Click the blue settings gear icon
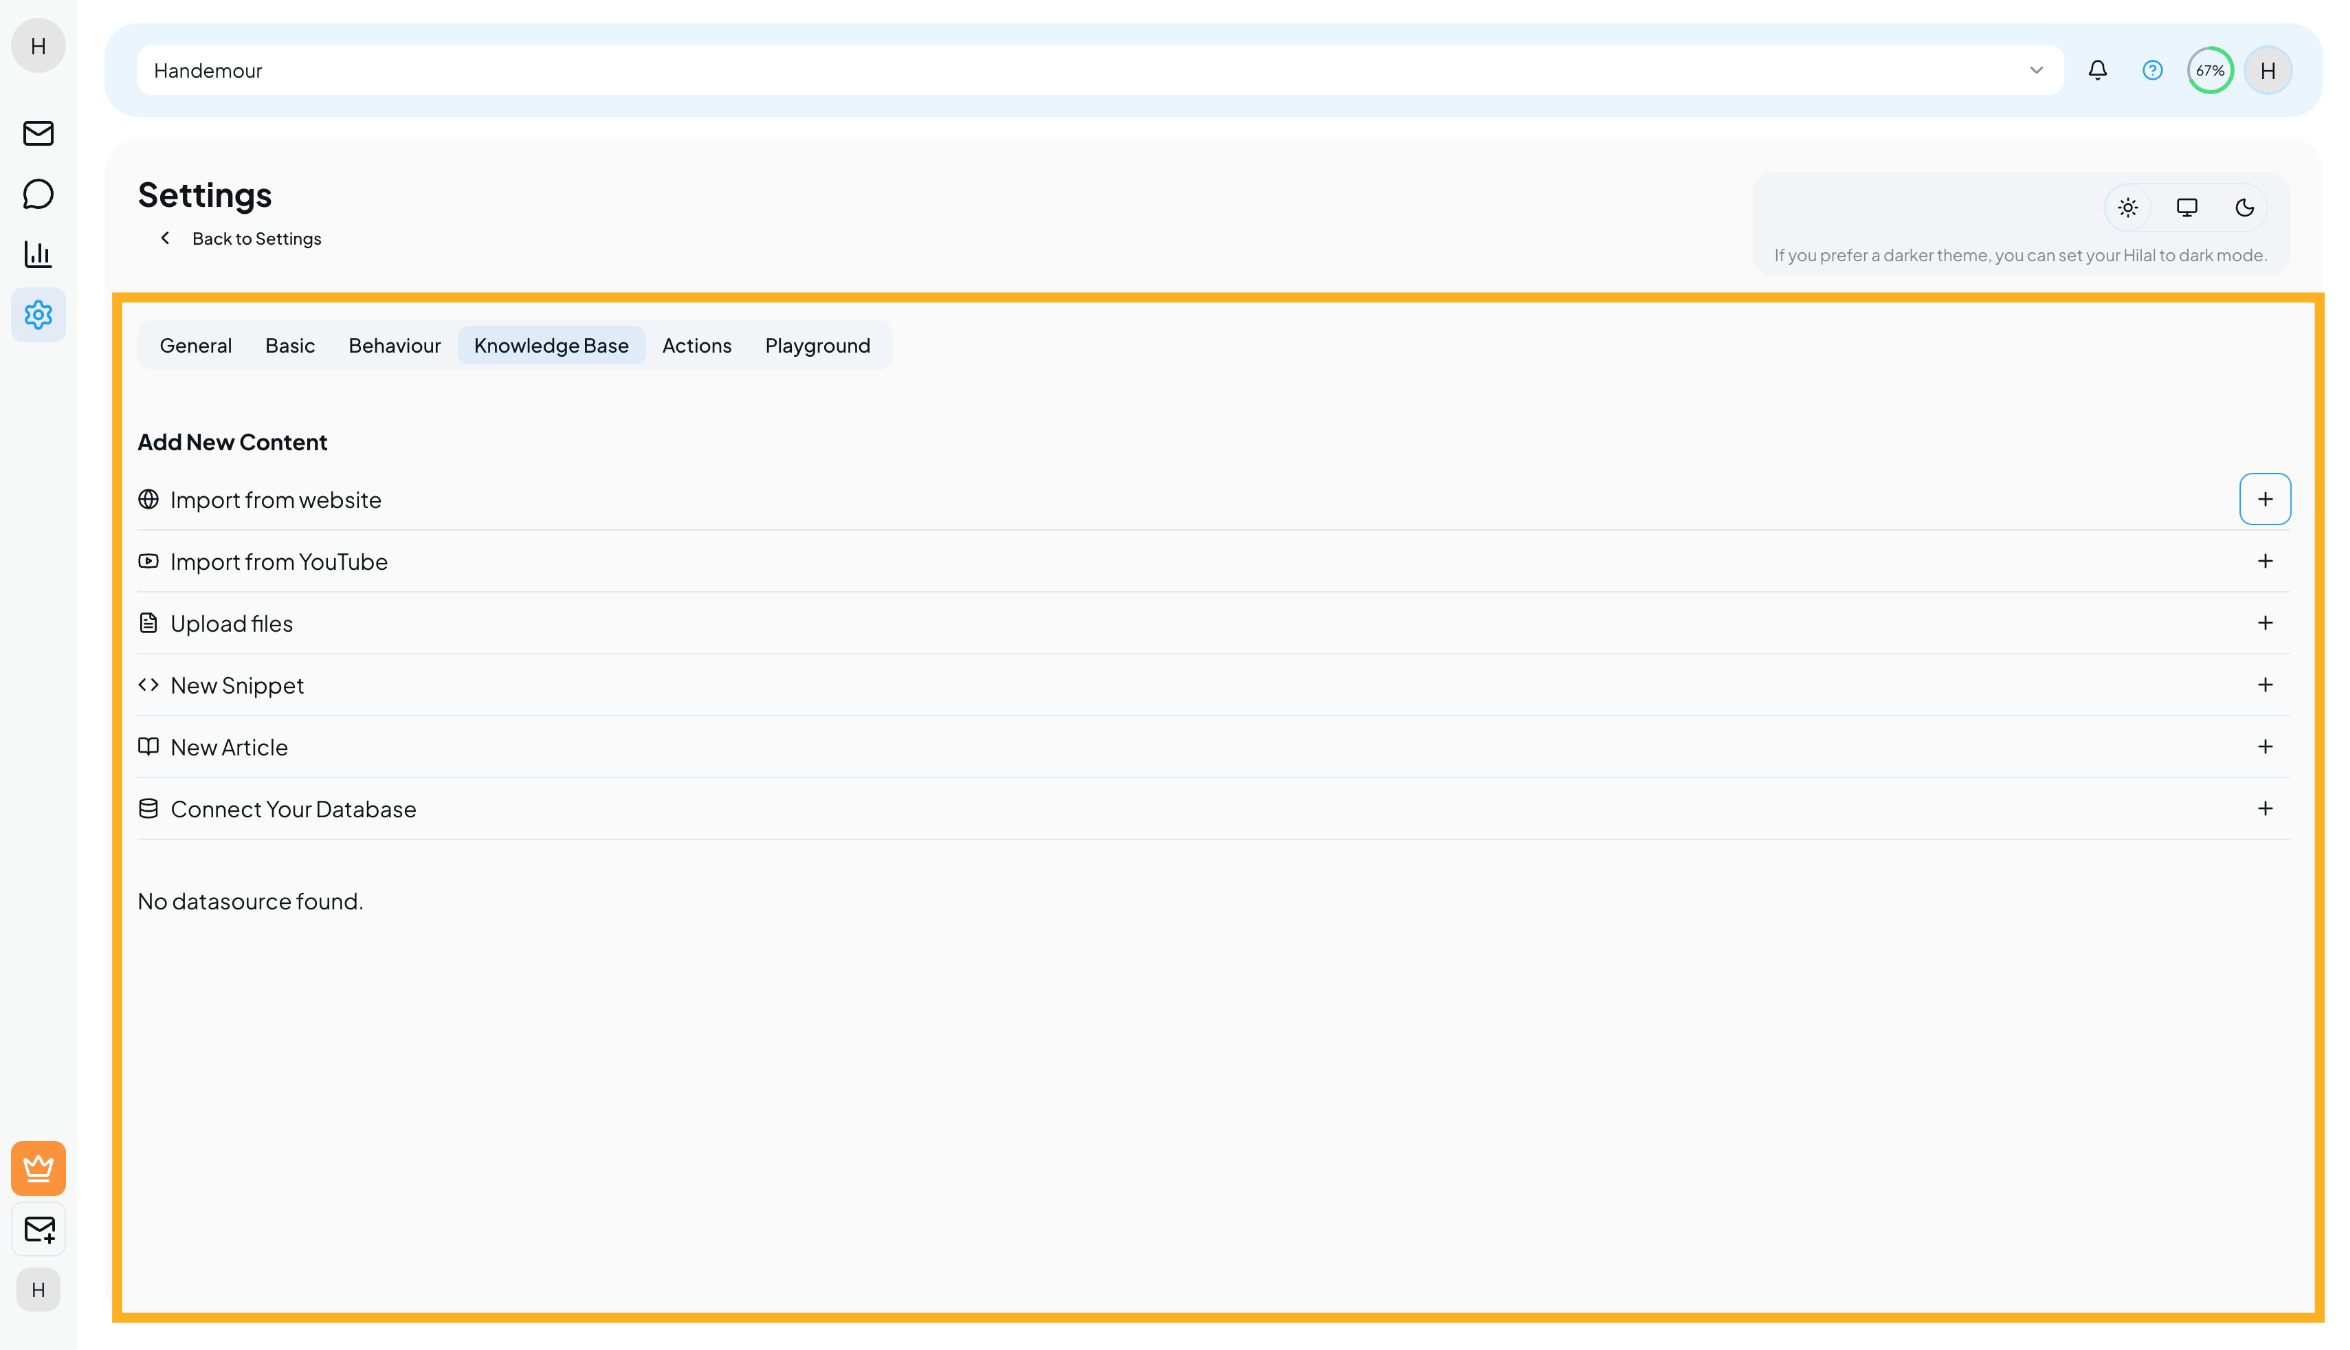Image resolution: width=2350 pixels, height=1350 pixels. click(38, 315)
